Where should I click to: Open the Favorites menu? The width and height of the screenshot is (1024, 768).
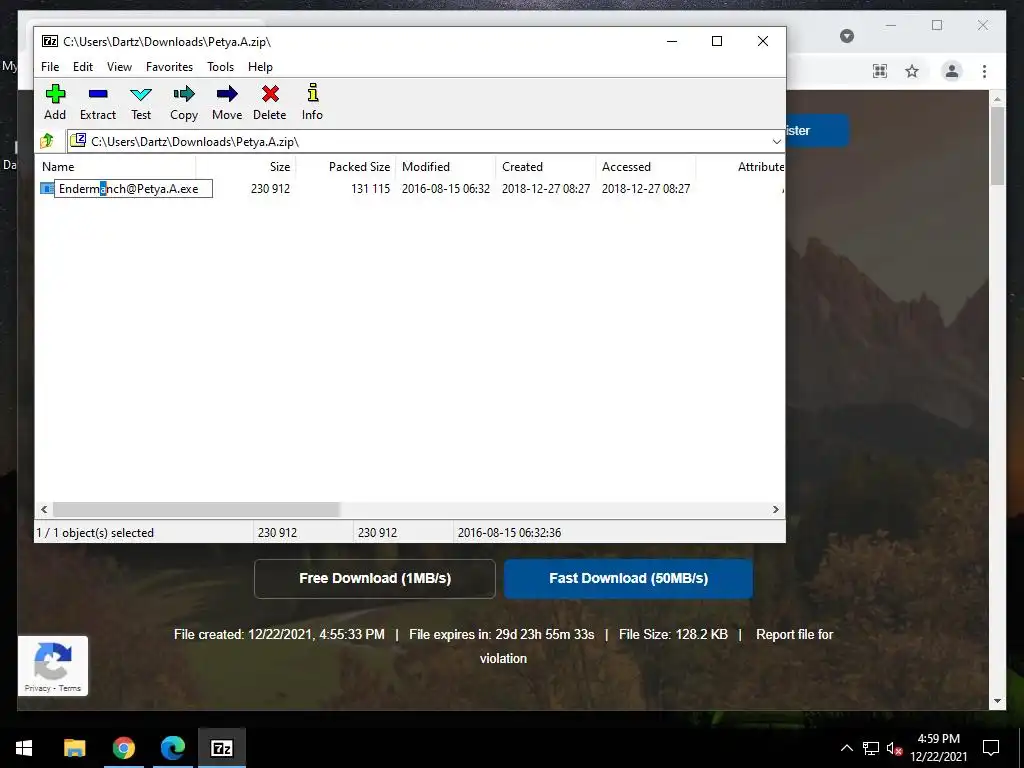click(169, 67)
